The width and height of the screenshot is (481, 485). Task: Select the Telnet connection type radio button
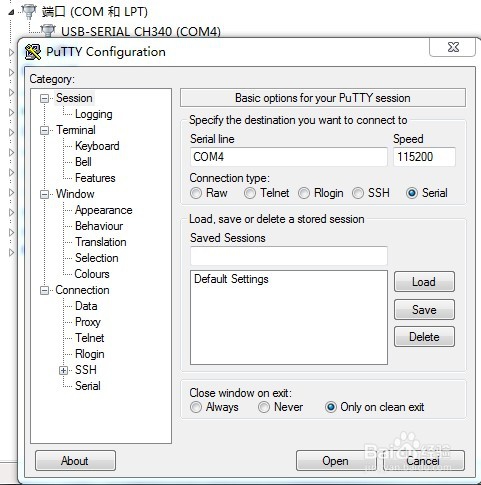[250, 193]
